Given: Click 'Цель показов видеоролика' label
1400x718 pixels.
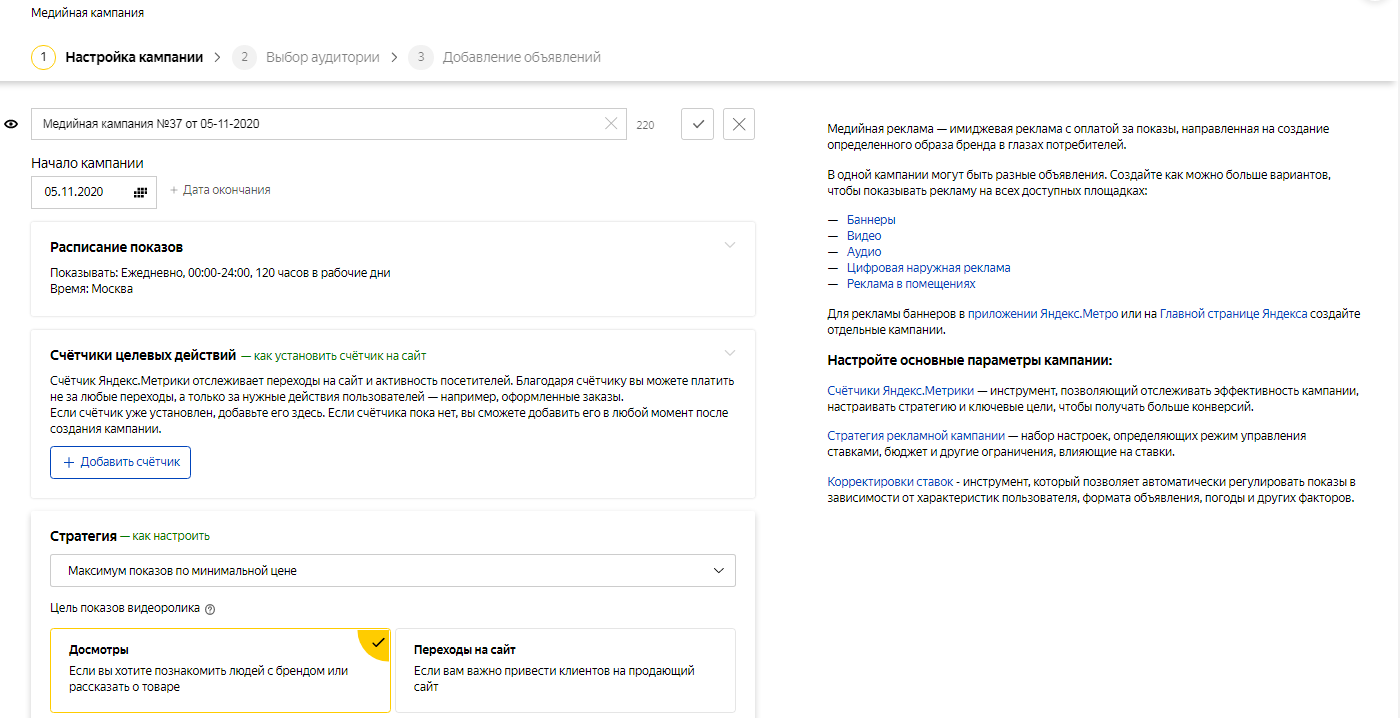Looking at the screenshot, I should (125, 608).
